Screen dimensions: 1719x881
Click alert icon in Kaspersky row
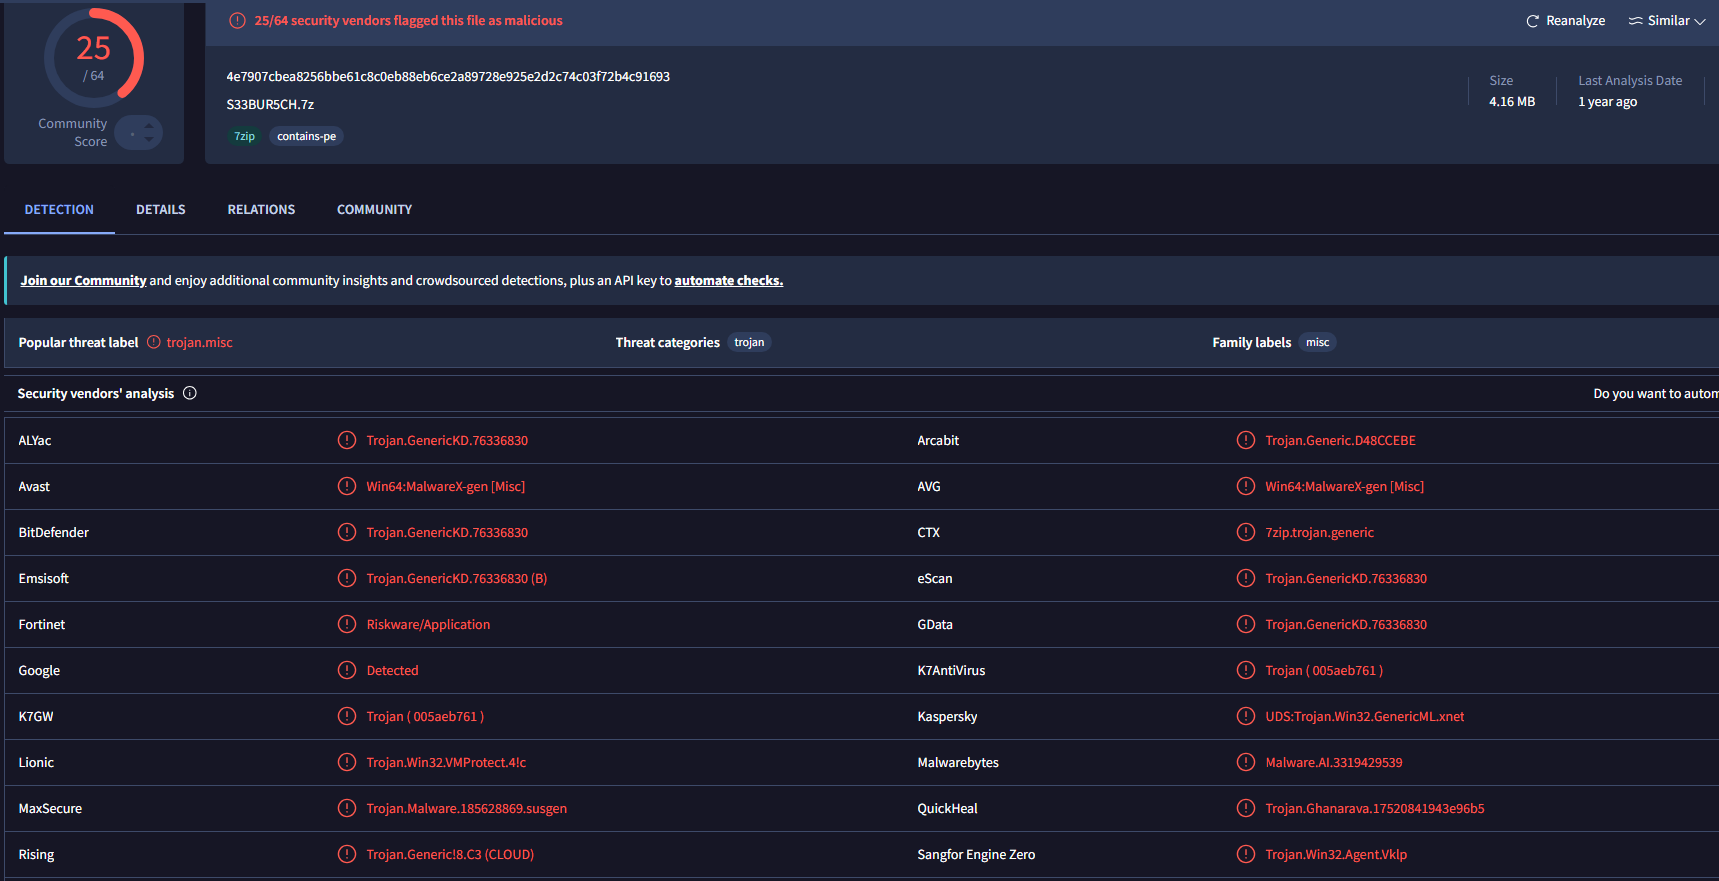[x=1246, y=716]
